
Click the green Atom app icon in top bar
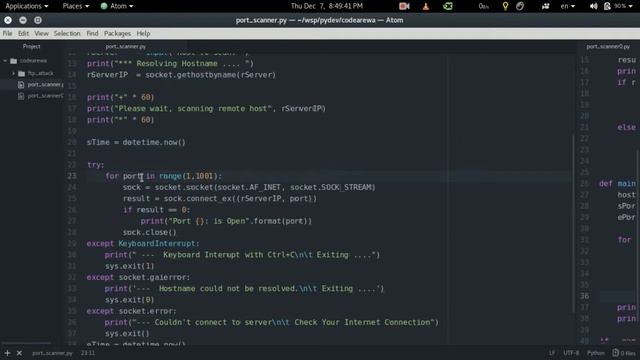104,6
